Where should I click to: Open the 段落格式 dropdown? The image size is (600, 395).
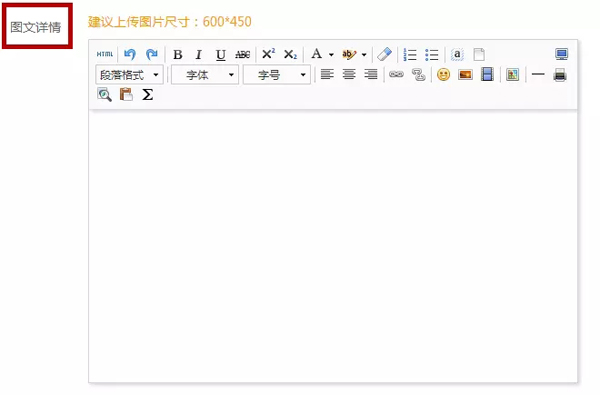(x=129, y=75)
